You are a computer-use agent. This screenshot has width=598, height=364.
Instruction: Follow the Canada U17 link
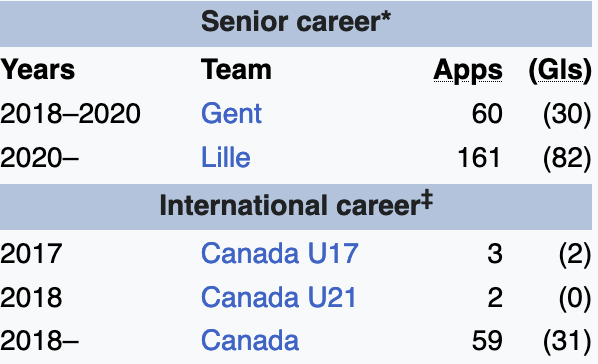point(280,253)
